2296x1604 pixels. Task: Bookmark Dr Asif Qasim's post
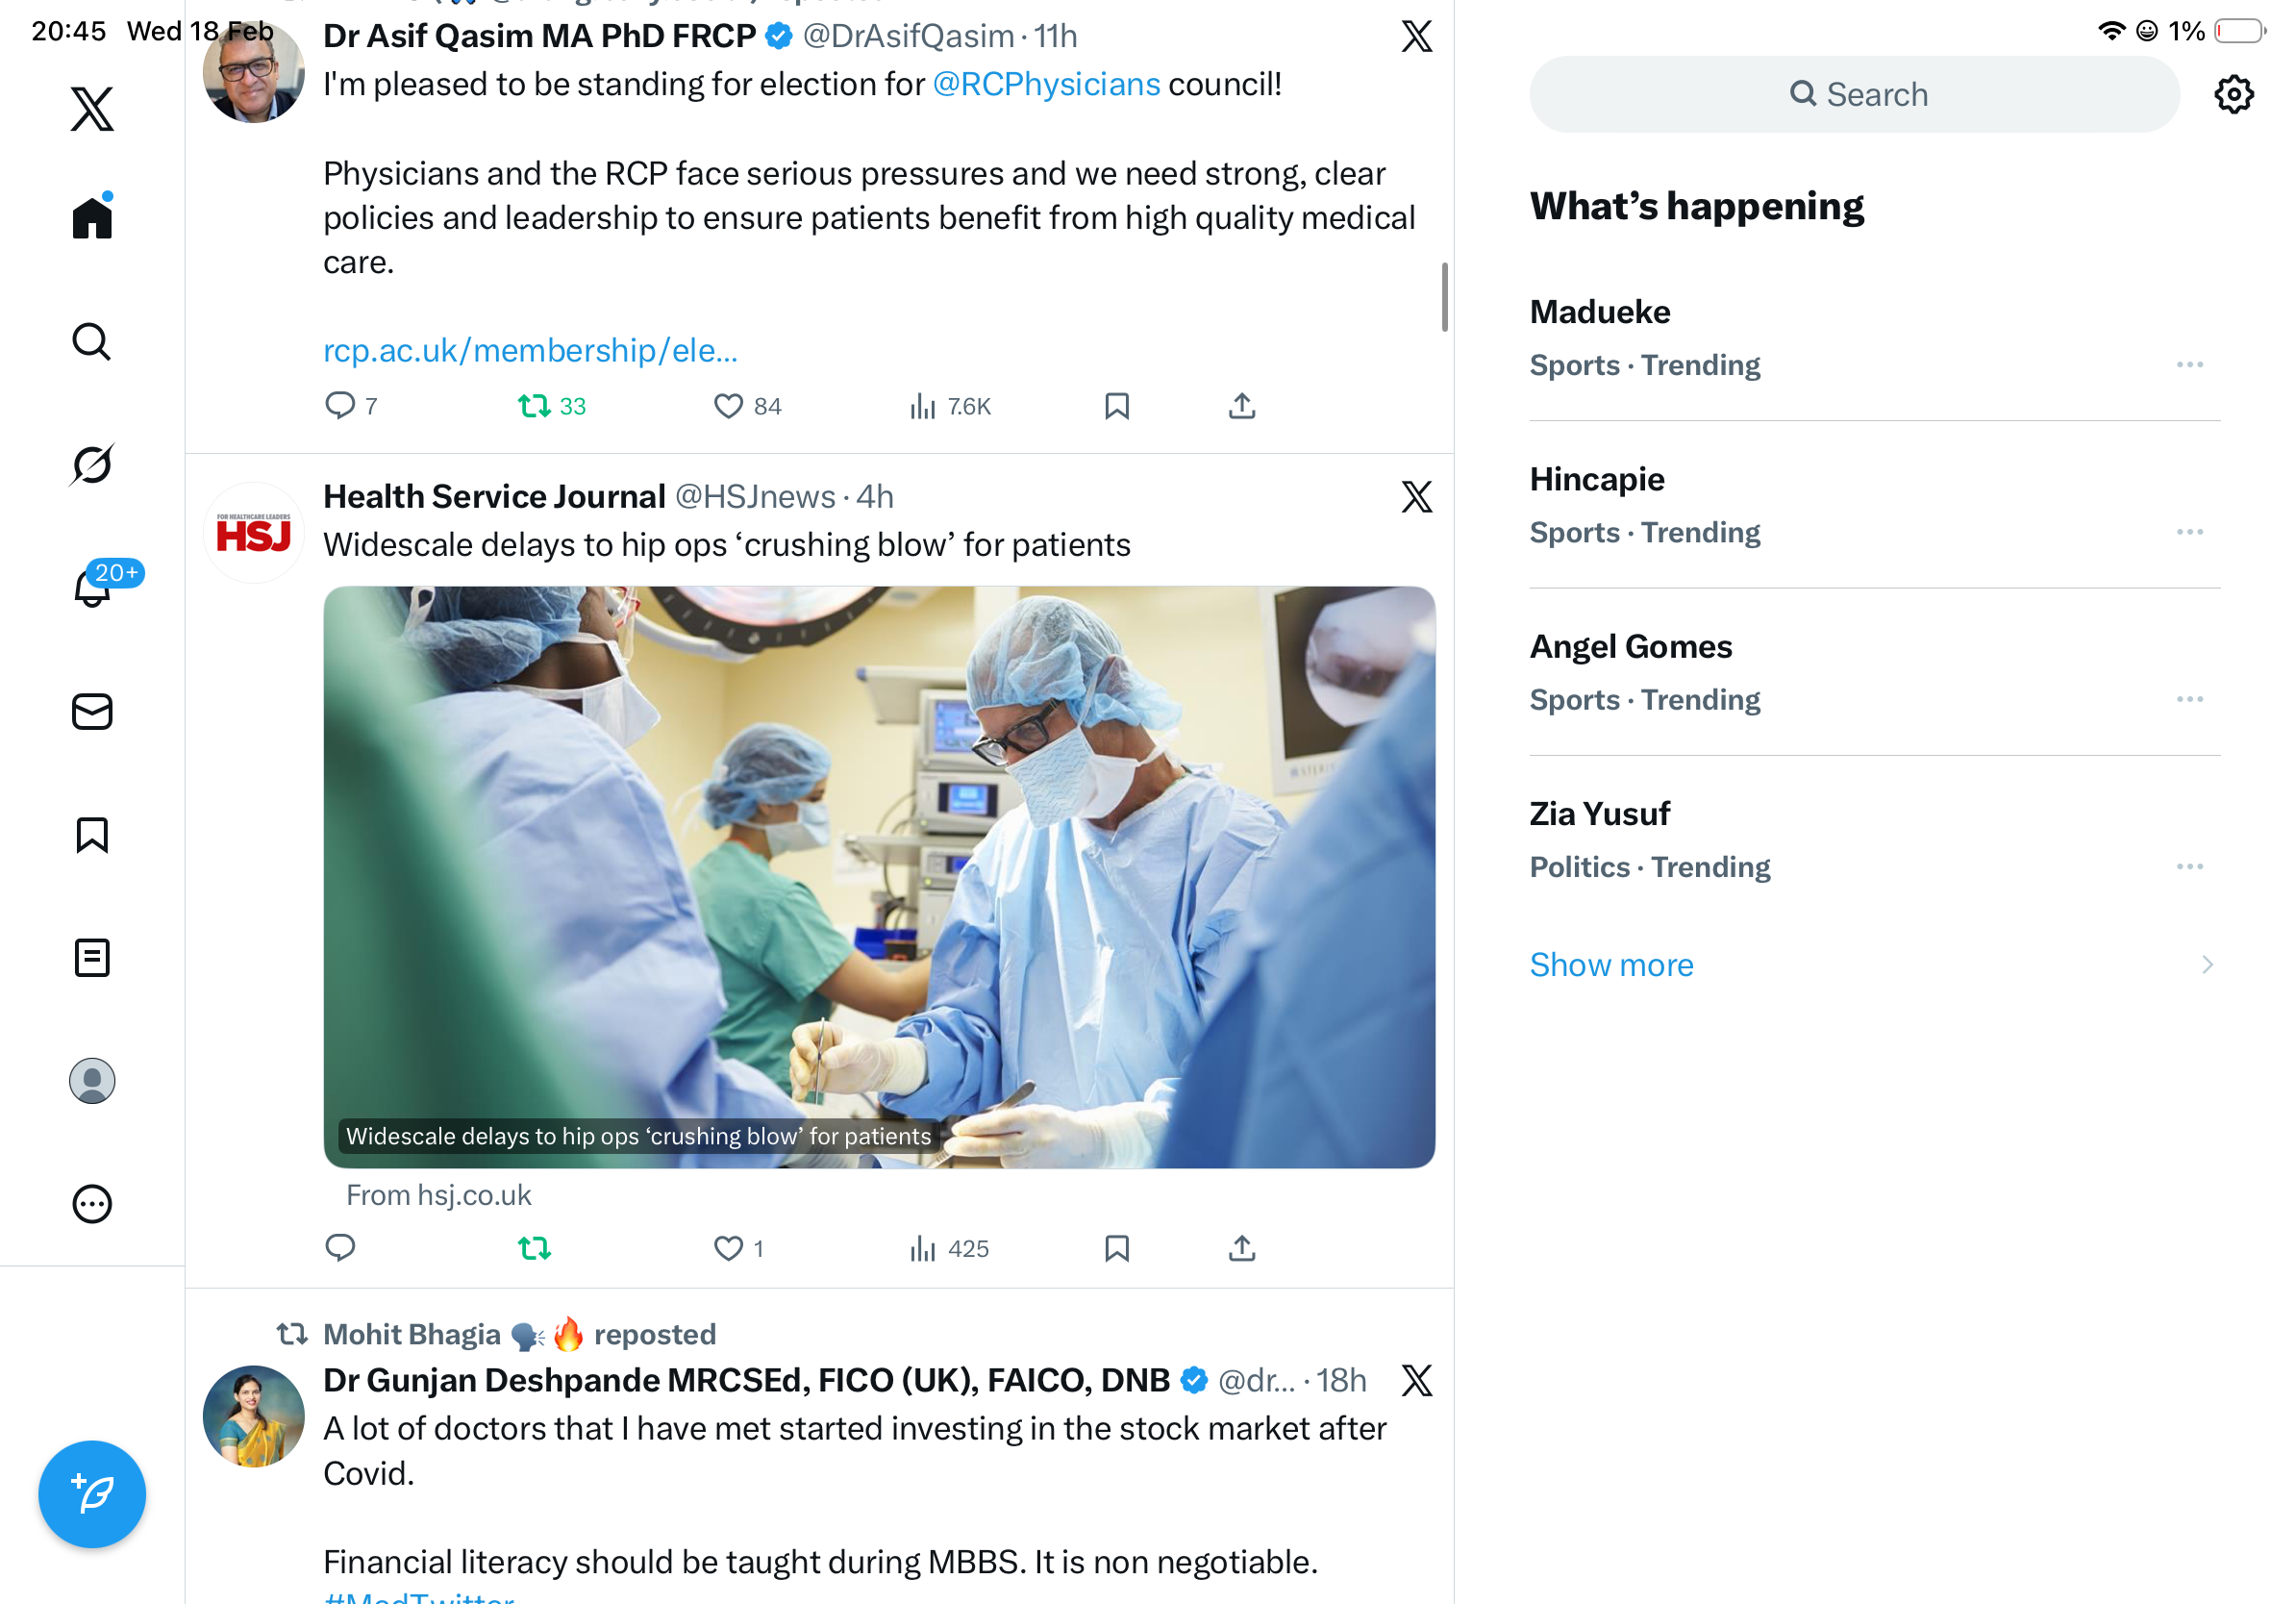coord(1116,406)
